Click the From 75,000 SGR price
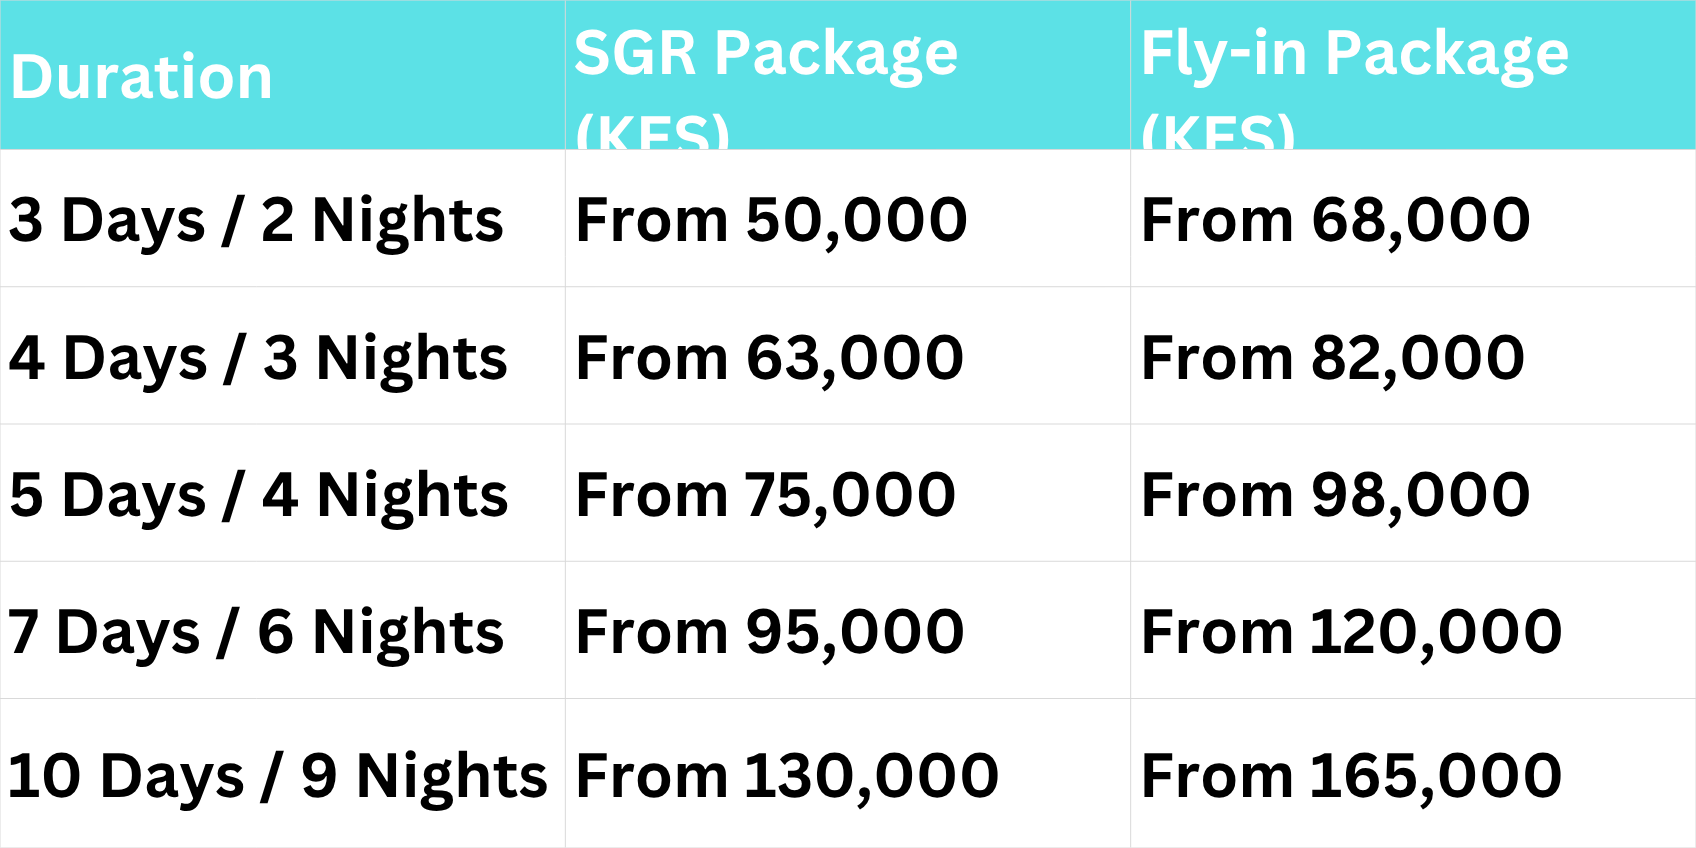 [x=765, y=495]
